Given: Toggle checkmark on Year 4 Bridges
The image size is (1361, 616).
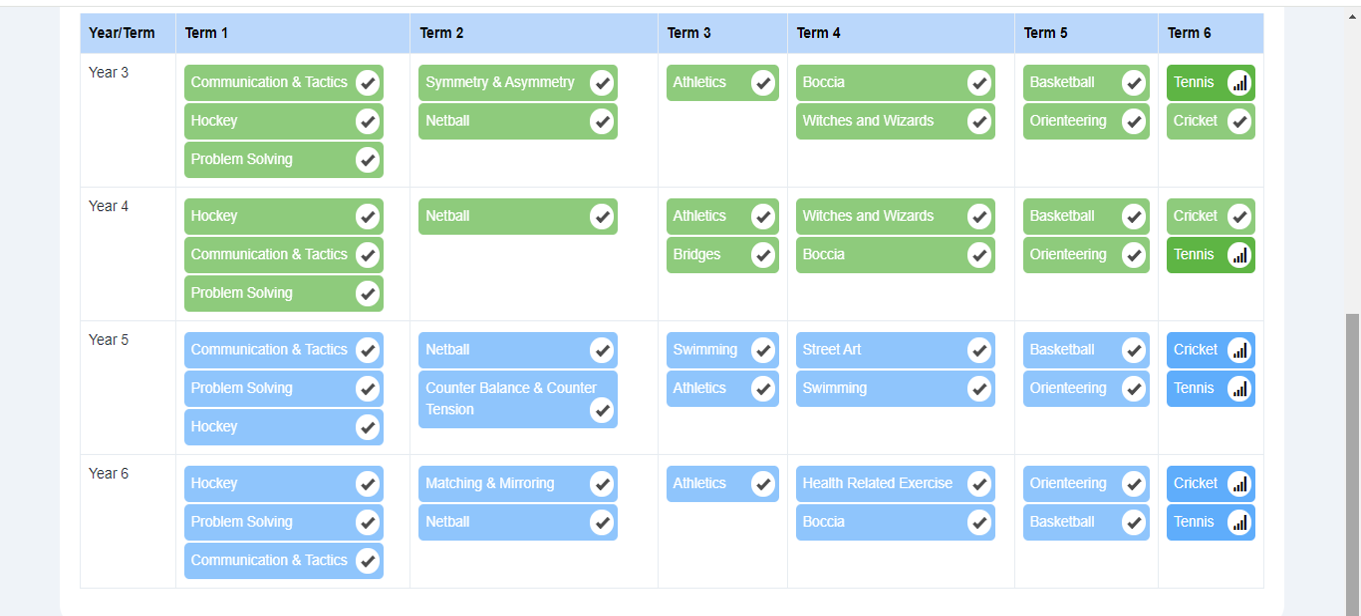Looking at the screenshot, I should [x=763, y=255].
